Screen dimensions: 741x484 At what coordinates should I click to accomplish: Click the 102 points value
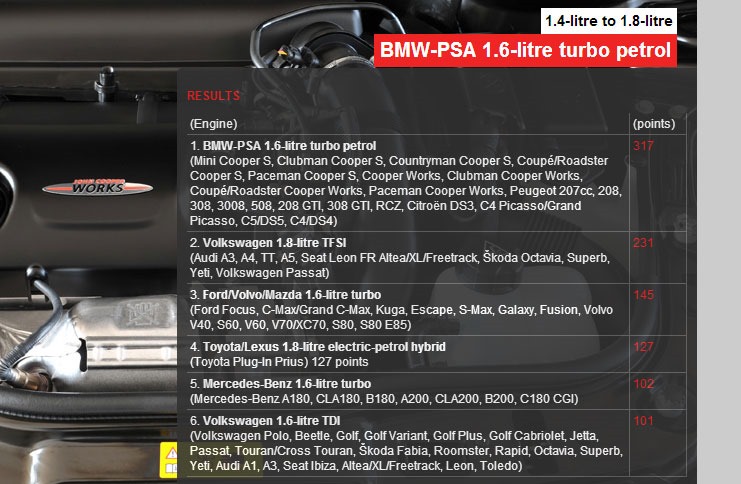[644, 384]
